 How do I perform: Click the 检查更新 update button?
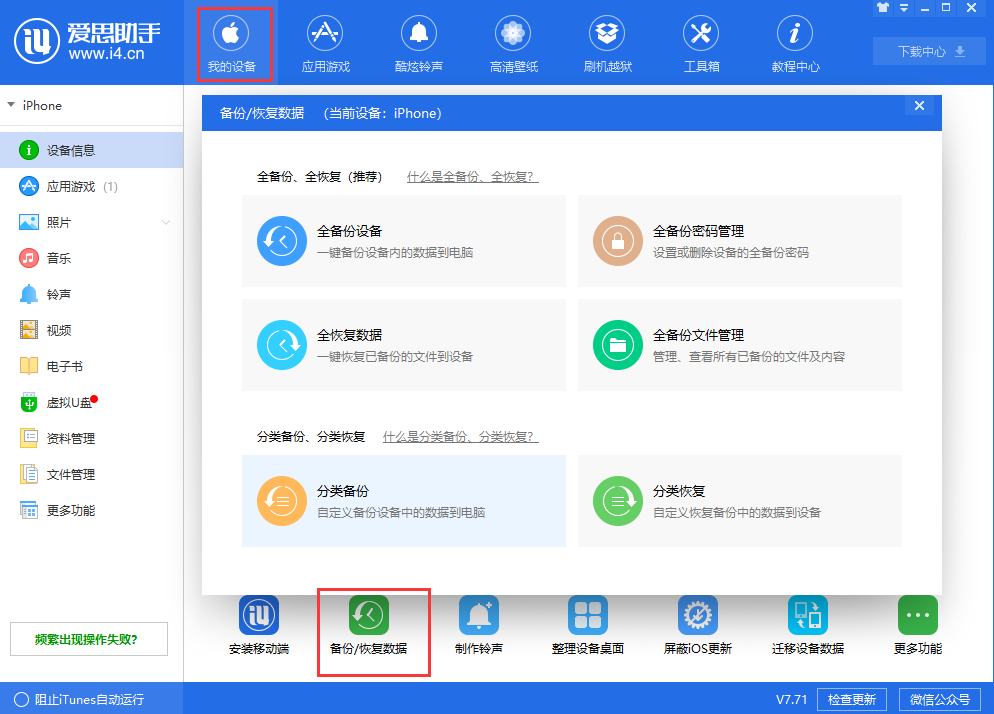click(851, 699)
